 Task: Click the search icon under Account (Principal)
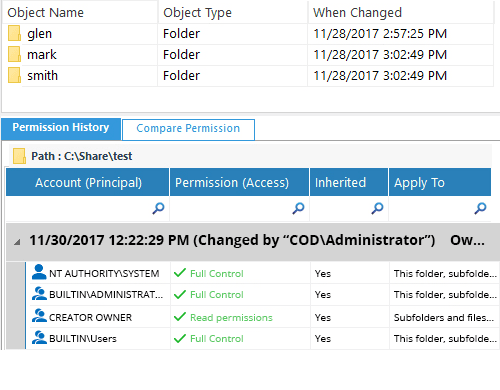(x=158, y=208)
